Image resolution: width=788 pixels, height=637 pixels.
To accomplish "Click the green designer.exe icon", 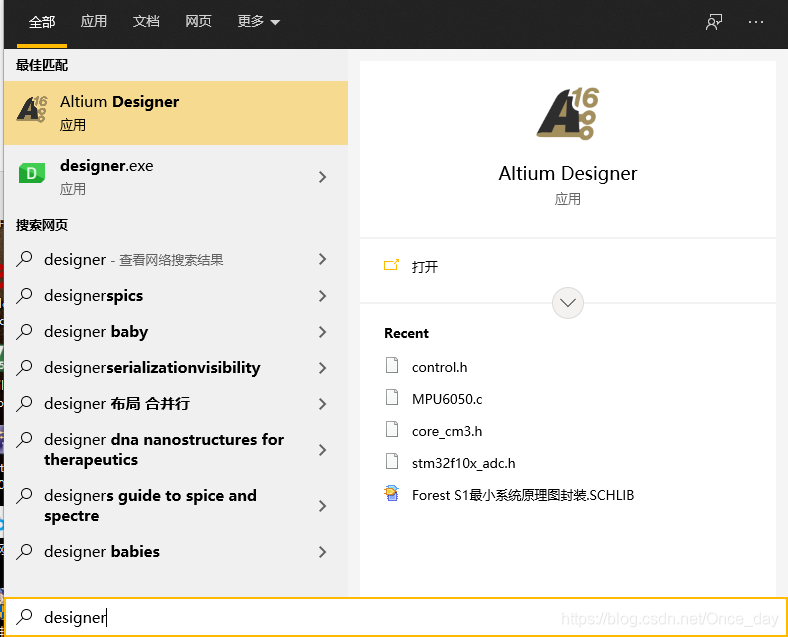I will [x=32, y=173].
